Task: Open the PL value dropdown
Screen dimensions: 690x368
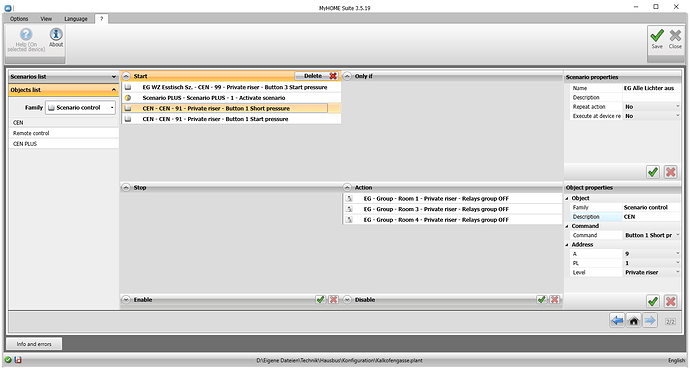Action: [678, 263]
